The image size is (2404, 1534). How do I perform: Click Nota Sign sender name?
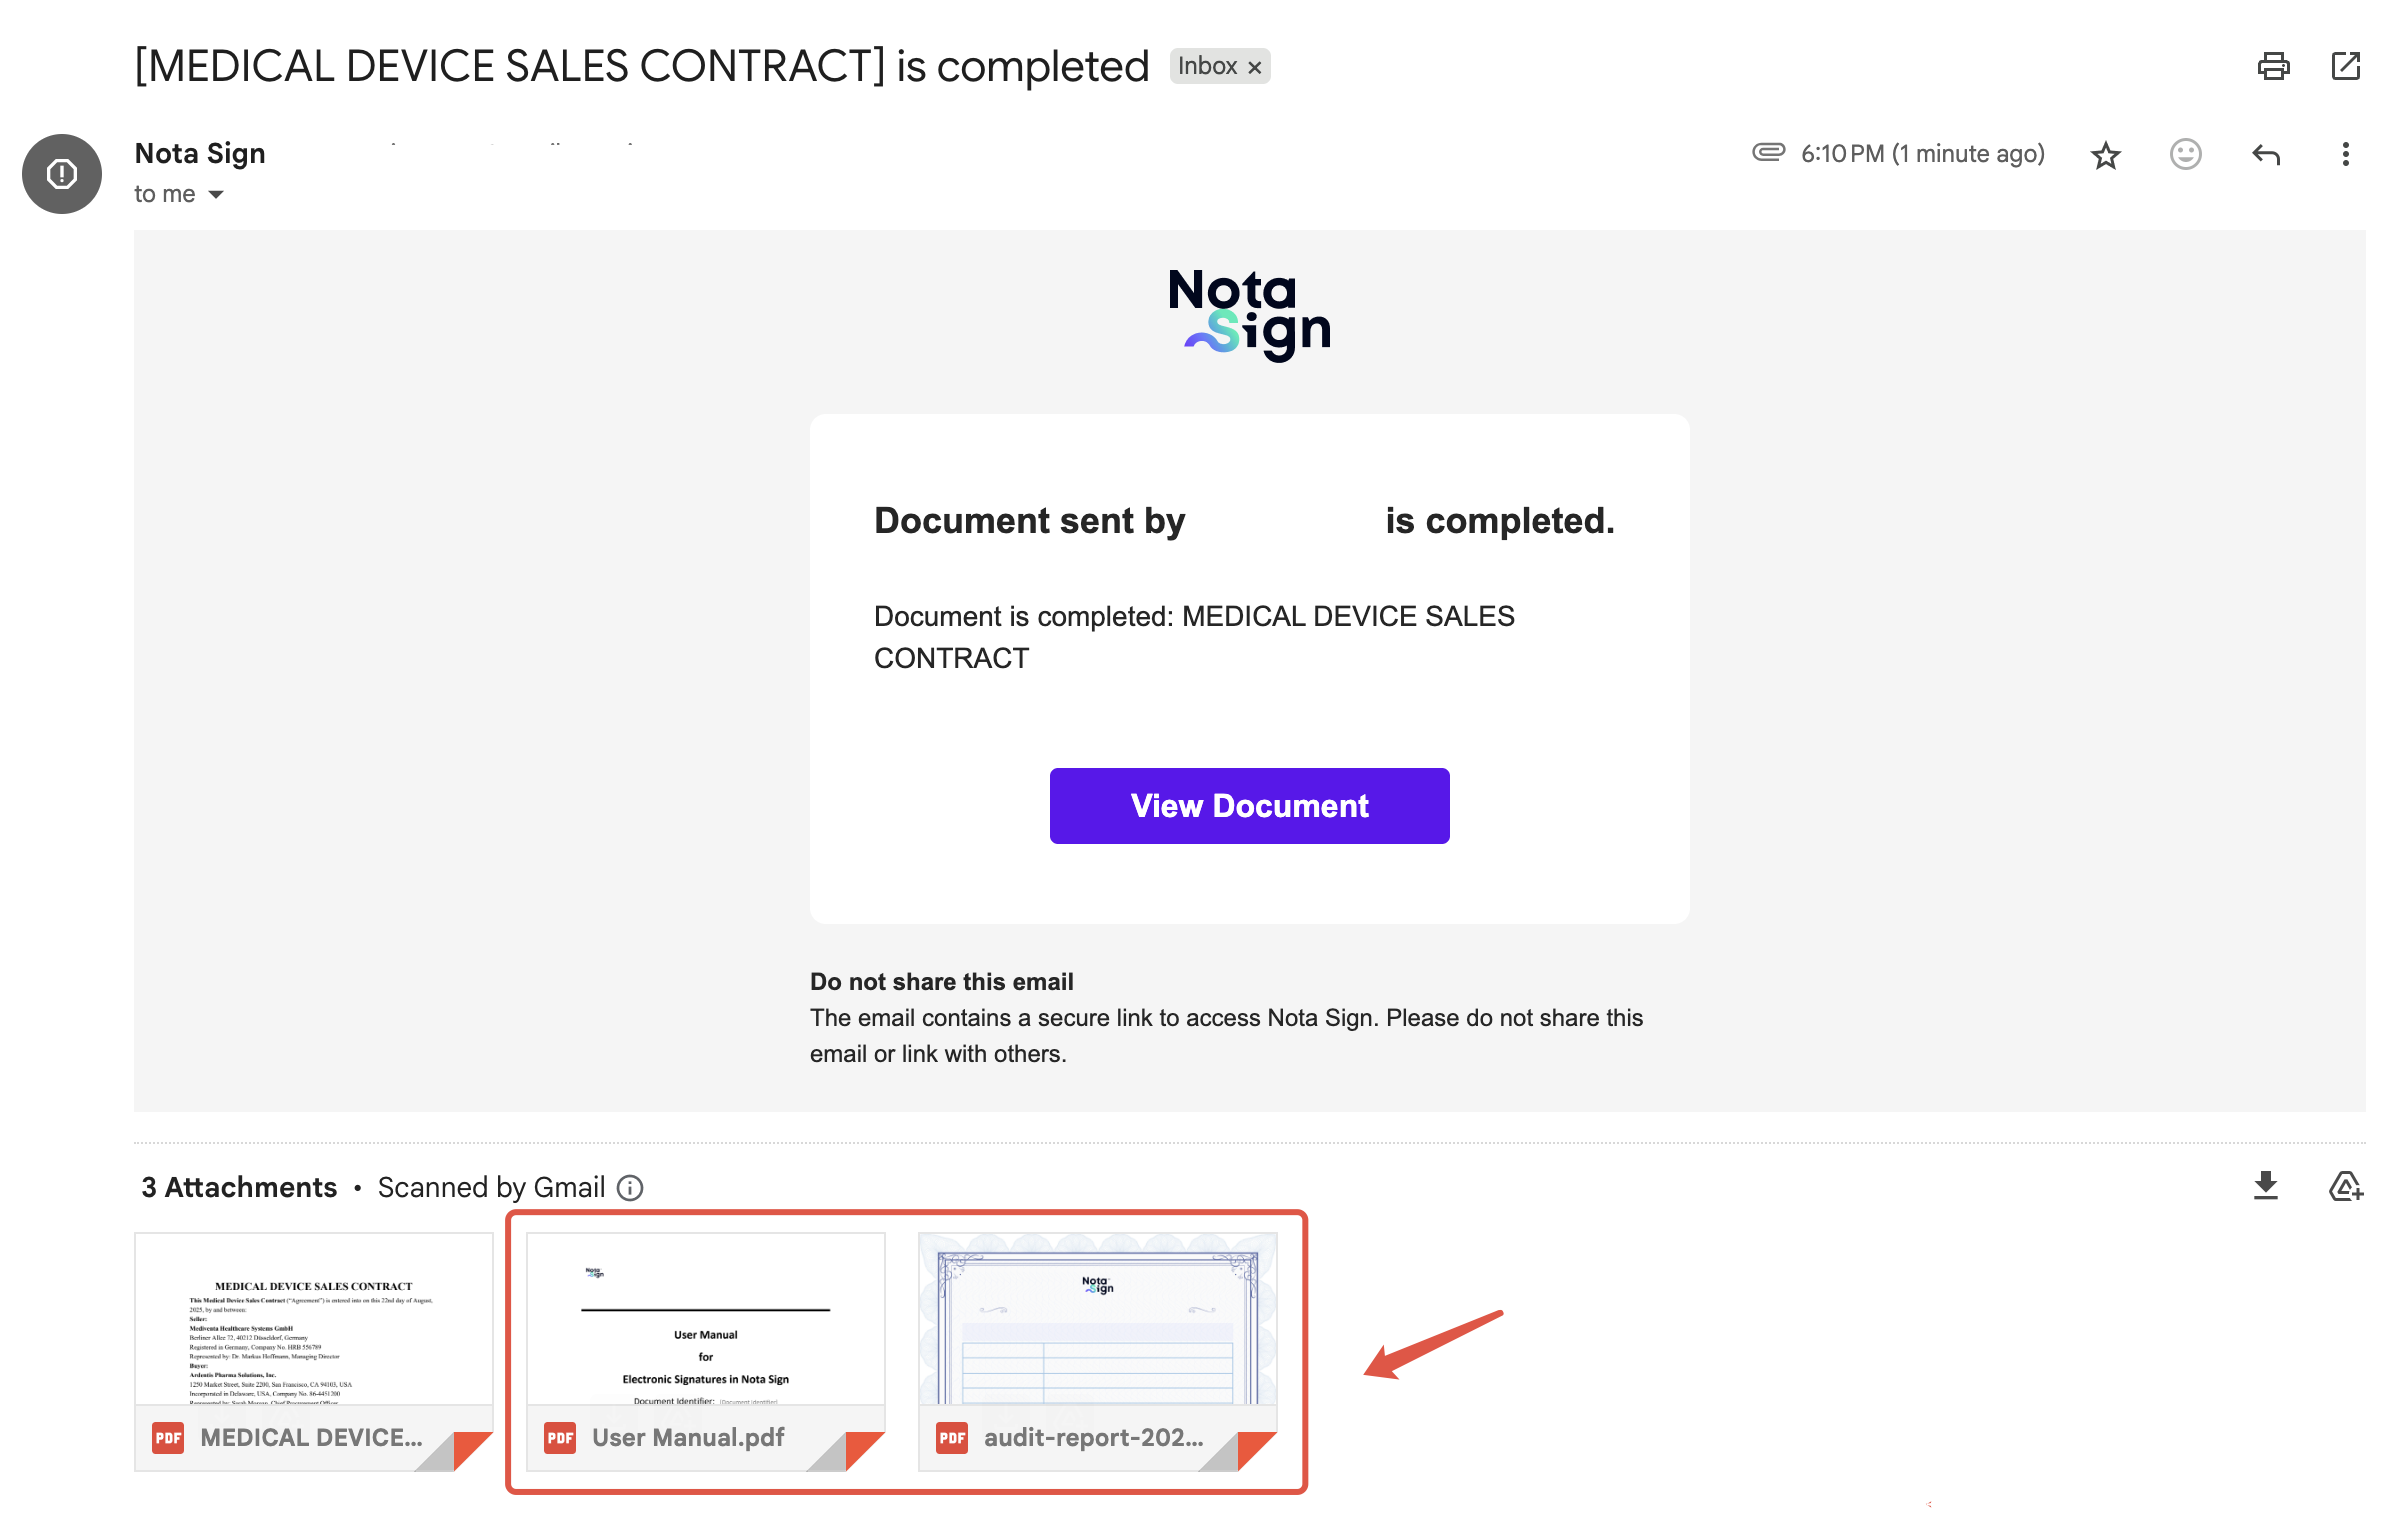pos(200,154)
